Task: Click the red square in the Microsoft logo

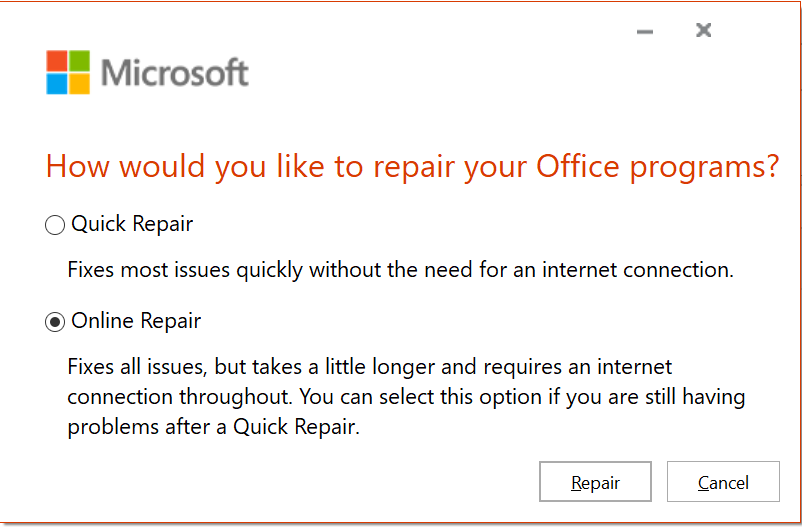Action: (x=57, y=61)
